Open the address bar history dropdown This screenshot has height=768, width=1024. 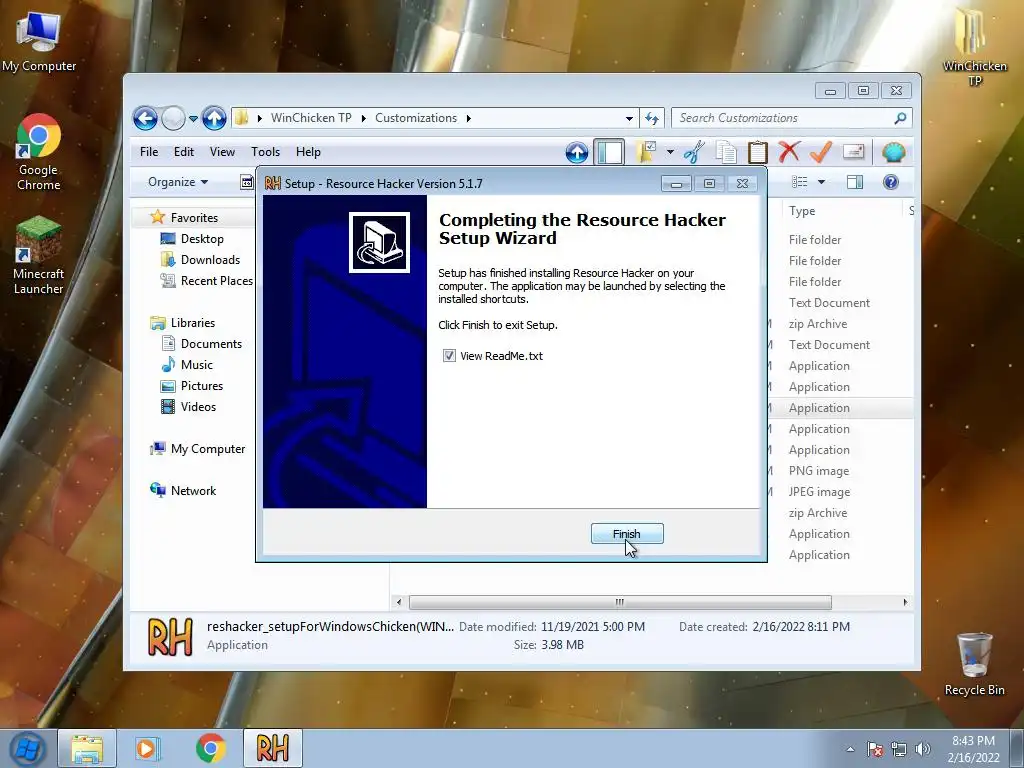click(629, 118)
